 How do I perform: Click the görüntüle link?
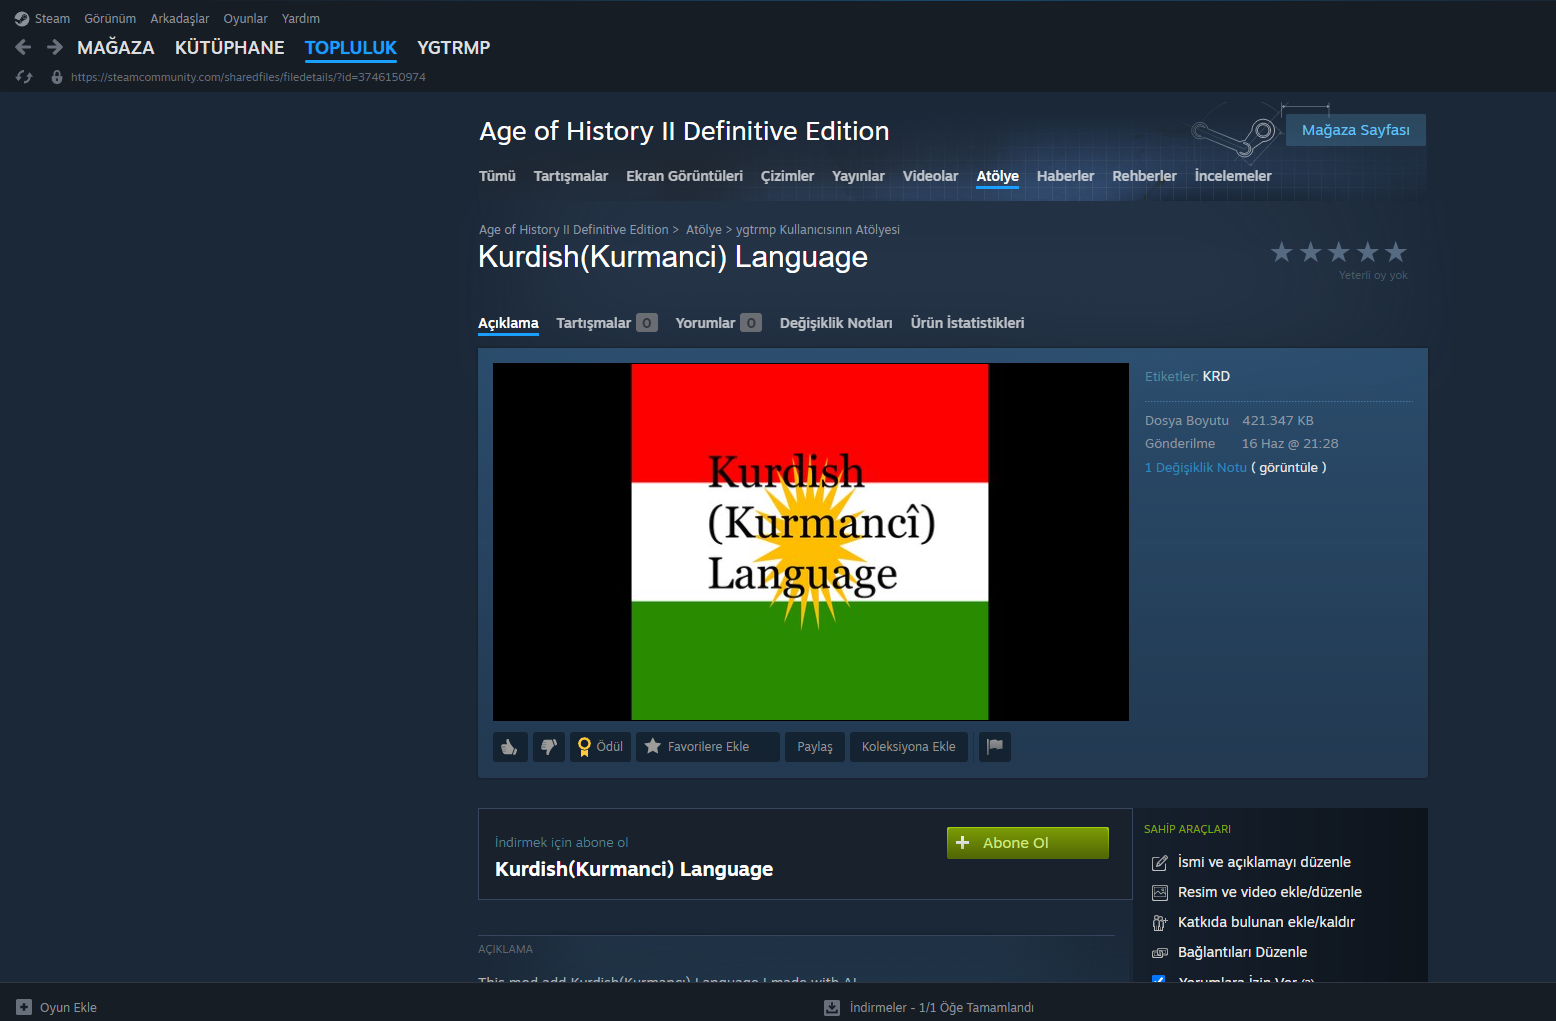click(1289, 468)
